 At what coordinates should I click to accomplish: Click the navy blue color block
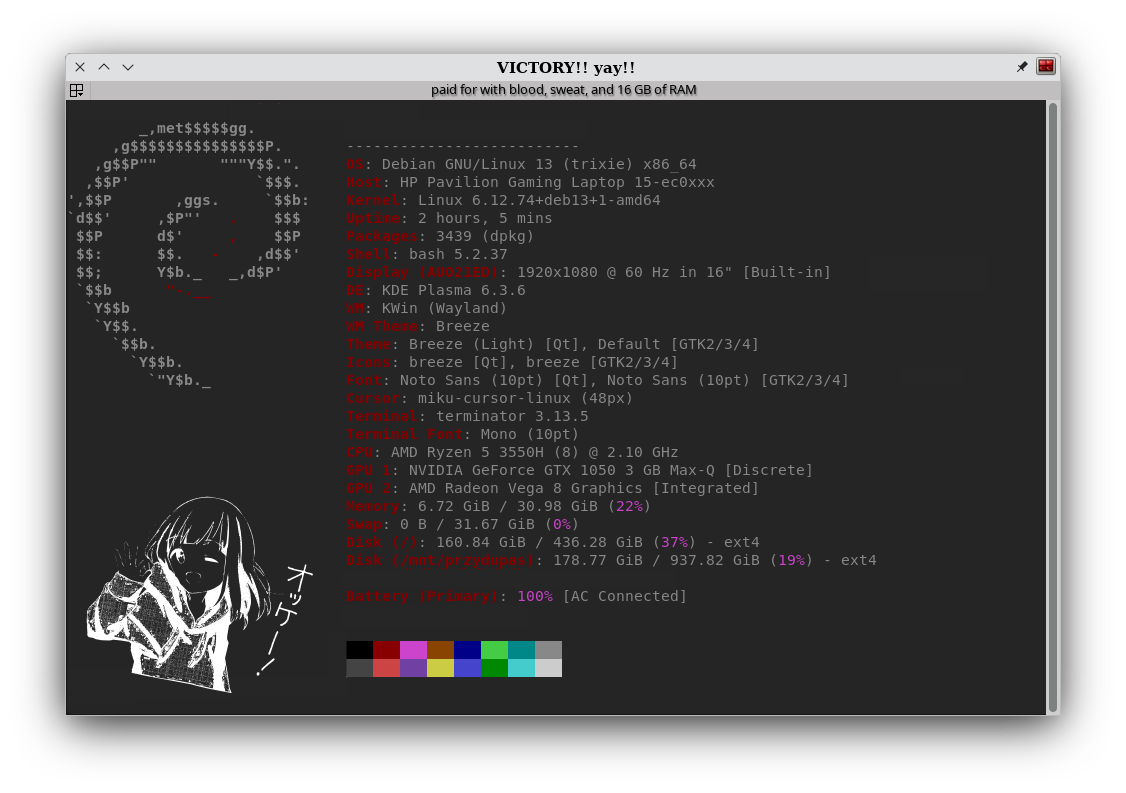(467, 650)
